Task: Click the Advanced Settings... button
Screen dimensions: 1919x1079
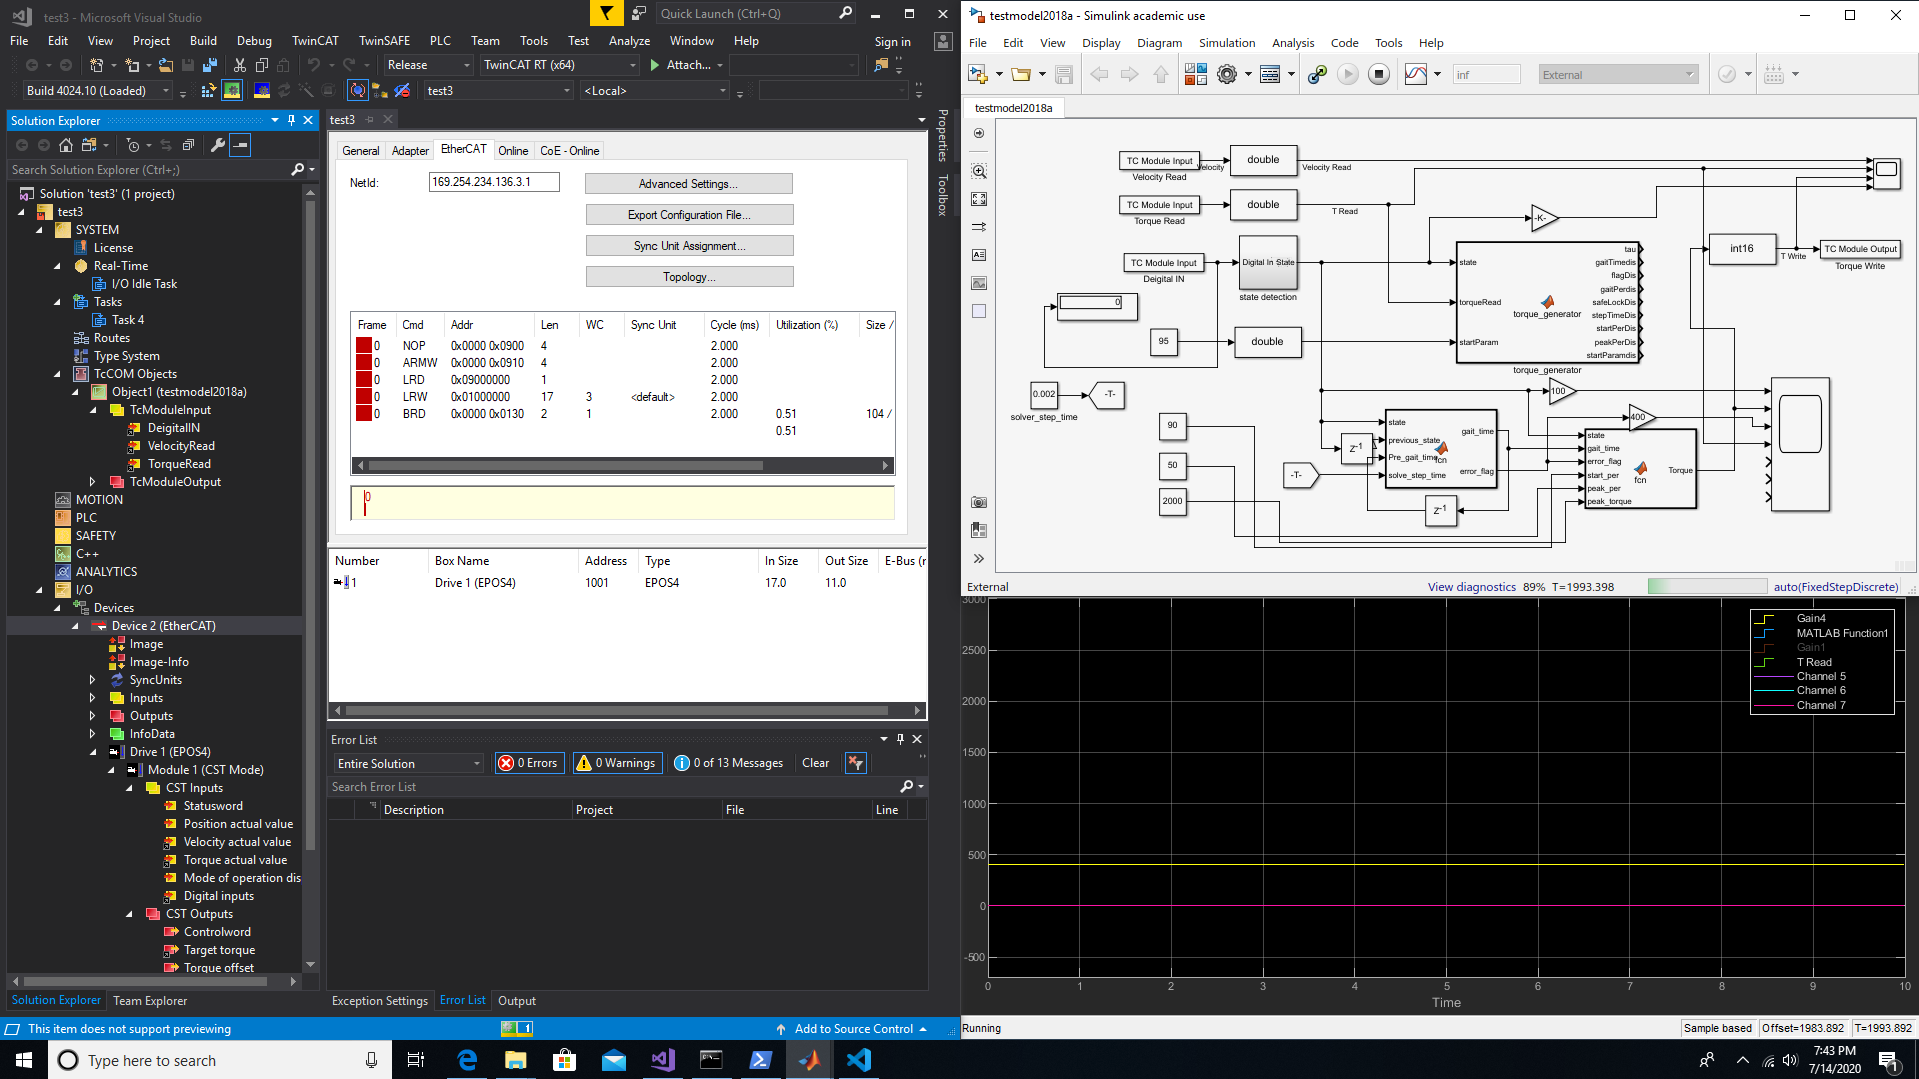Action: click(x=688, y=184)
